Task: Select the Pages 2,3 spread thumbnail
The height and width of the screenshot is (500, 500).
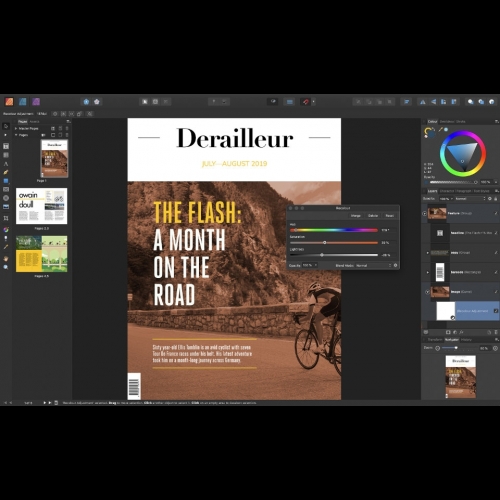Action: point(42,206)
